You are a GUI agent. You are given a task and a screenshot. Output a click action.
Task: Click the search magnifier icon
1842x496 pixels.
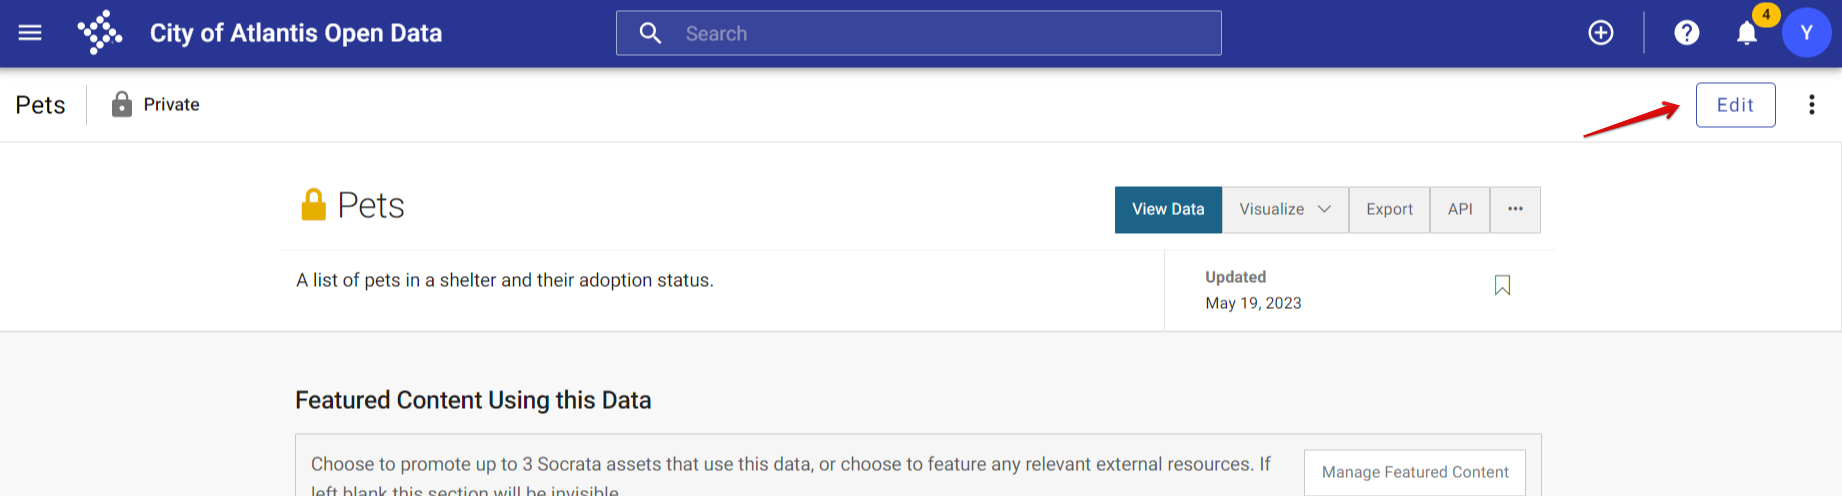click(x=650, y=33)
